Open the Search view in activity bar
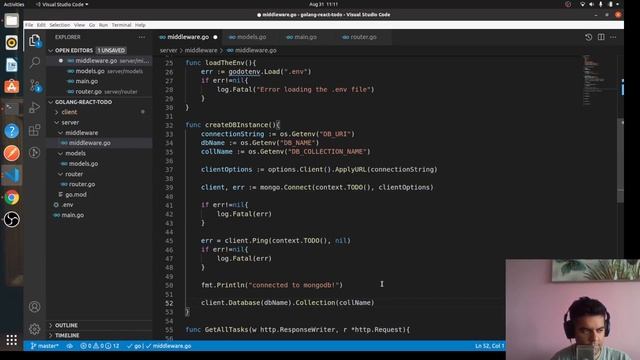The image size is (640, 360). [35, 62]
